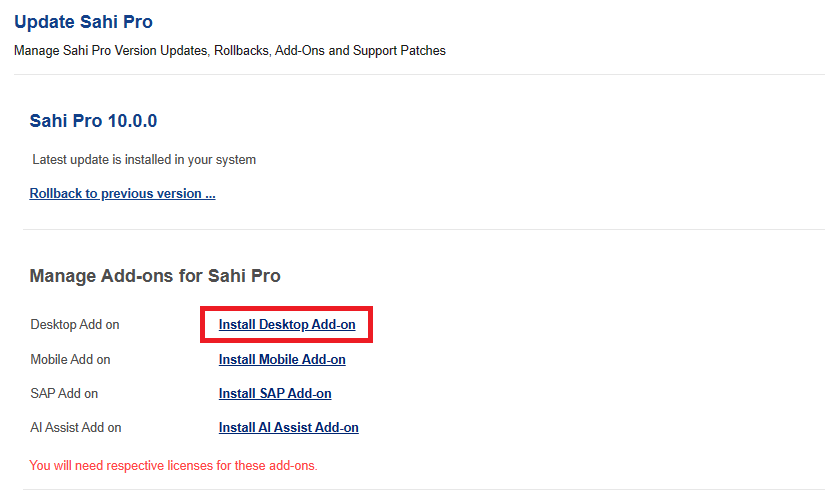Click the AI Assist Add on row label
Viewport: 825px width, 504px height.
click(x=76, y=427)
